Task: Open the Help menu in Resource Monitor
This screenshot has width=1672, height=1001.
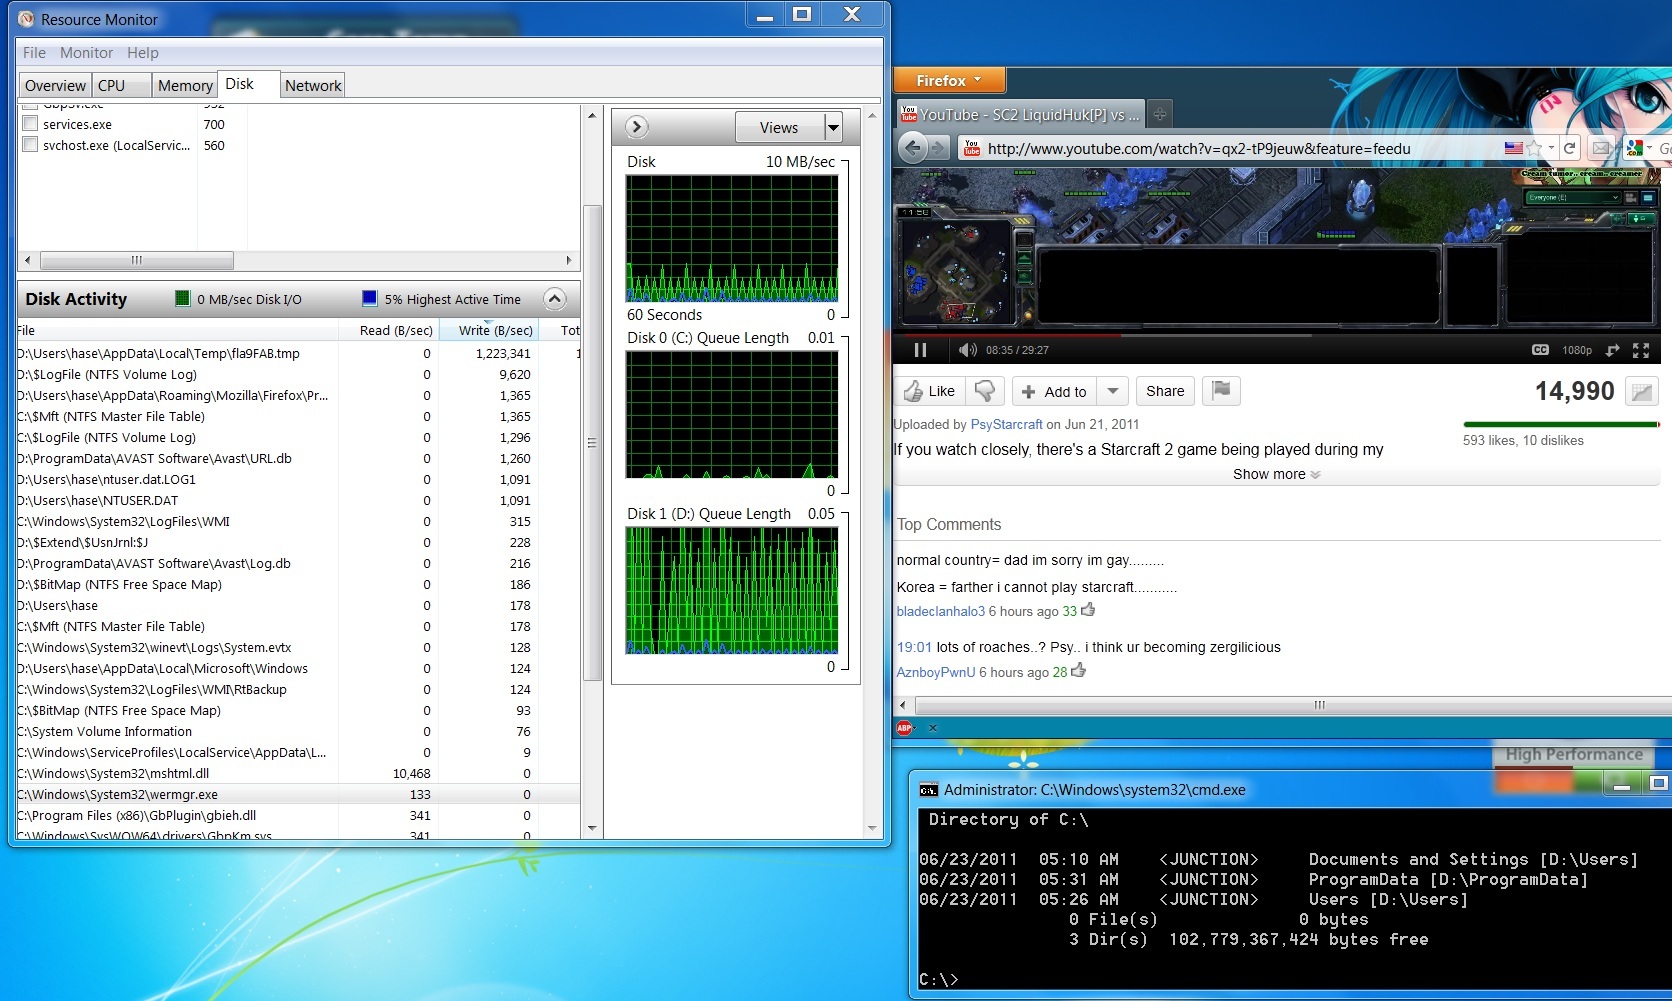Action: coord(142,53)
